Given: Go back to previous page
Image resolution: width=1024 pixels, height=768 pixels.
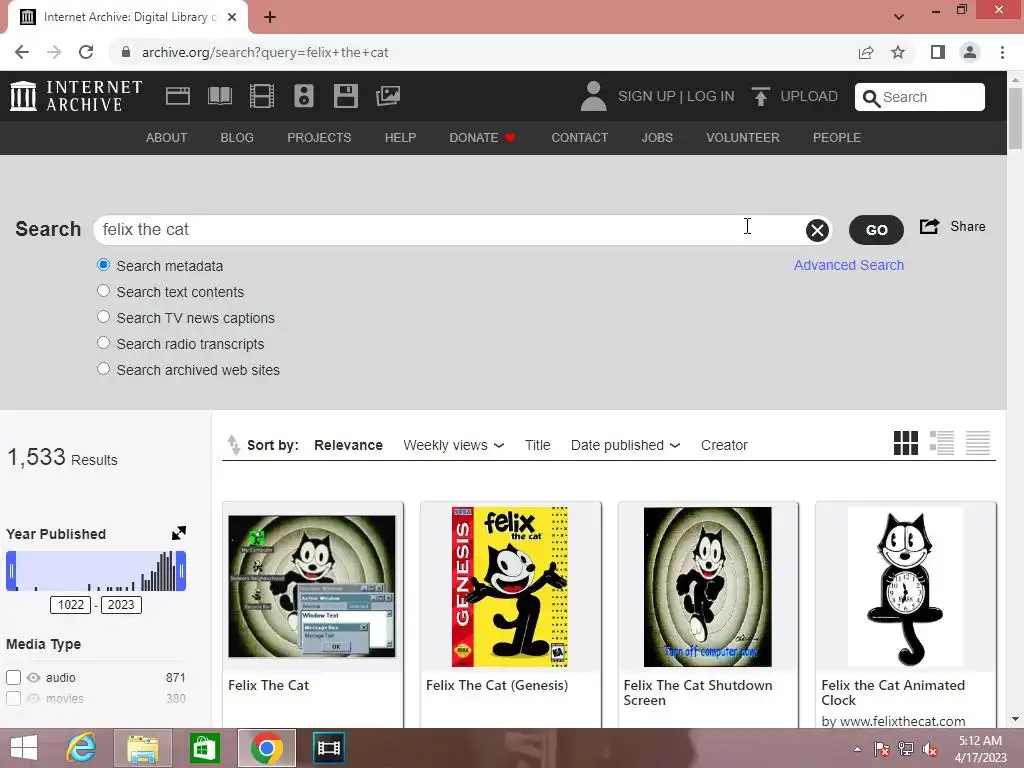Looking at the screenshot, I should tap(22, 52).
